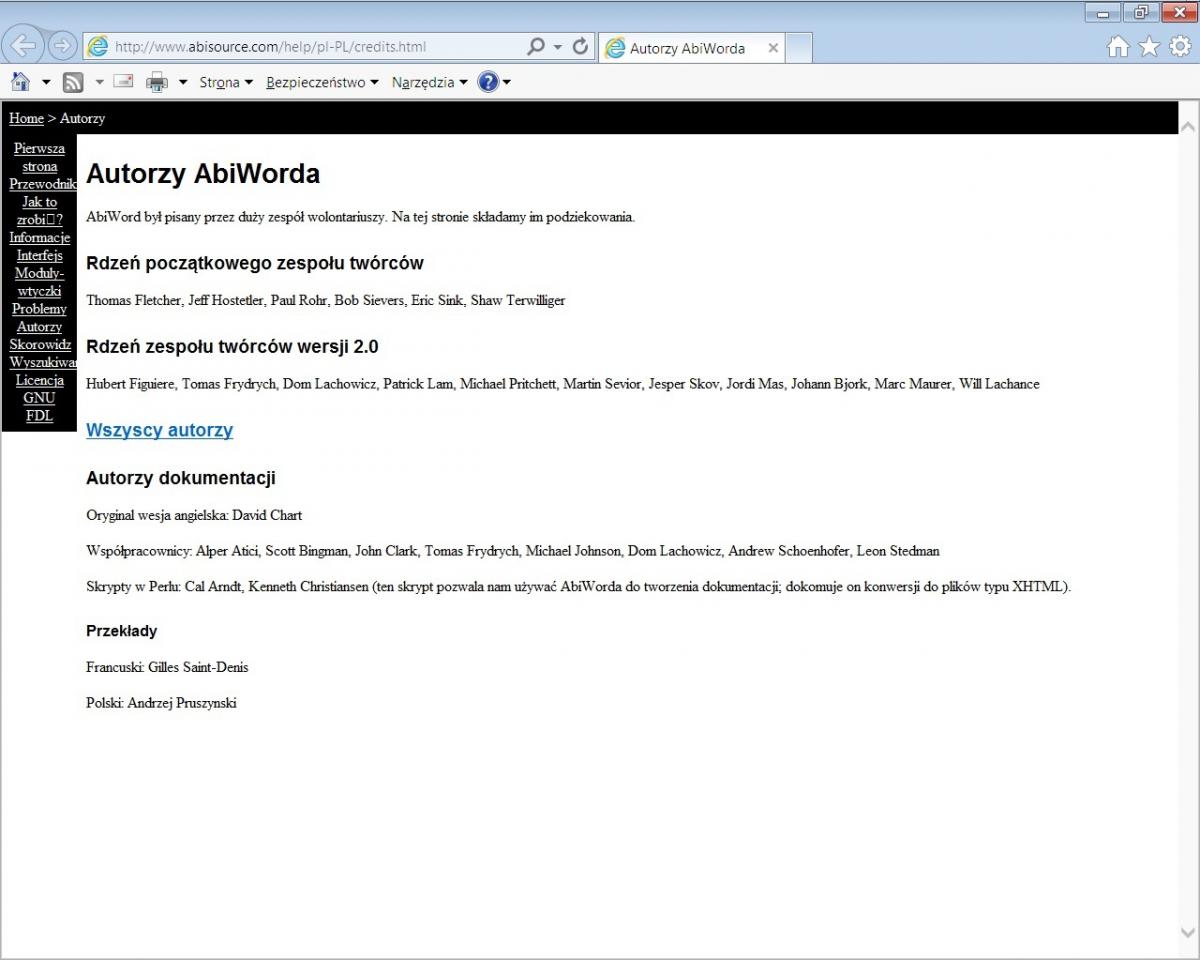This screenshot has height=960, width=1200.
Task: Click the Home icon in command bar
Action: (x=20, y=82)
